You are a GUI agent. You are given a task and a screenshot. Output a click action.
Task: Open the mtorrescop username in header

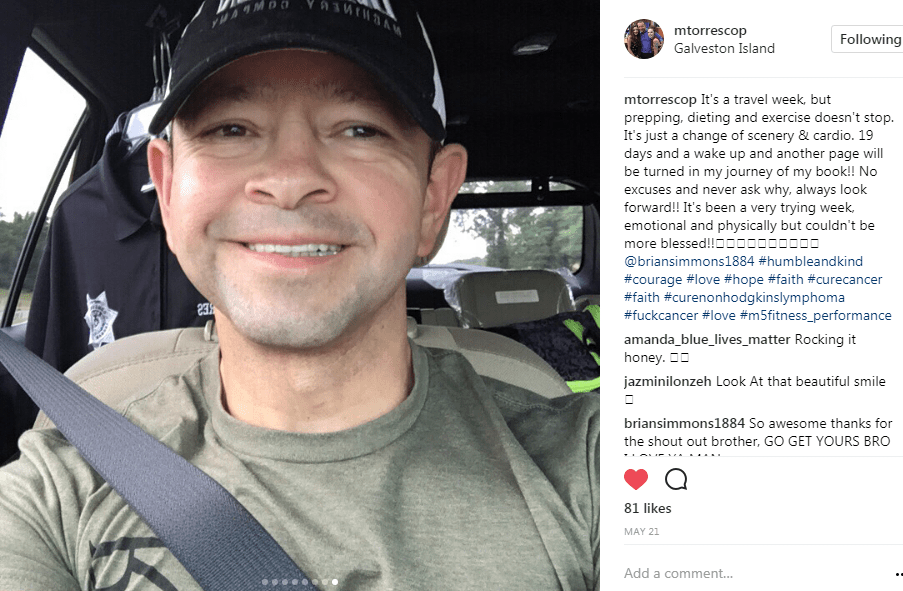pyautogui.click(x=710, y=30)
